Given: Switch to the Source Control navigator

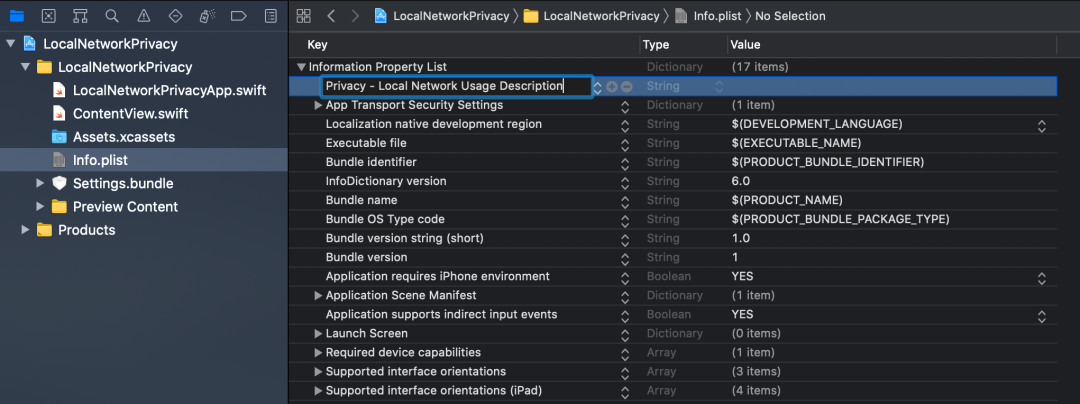Looking at the screenshot, I should click(x=49, y=16).
